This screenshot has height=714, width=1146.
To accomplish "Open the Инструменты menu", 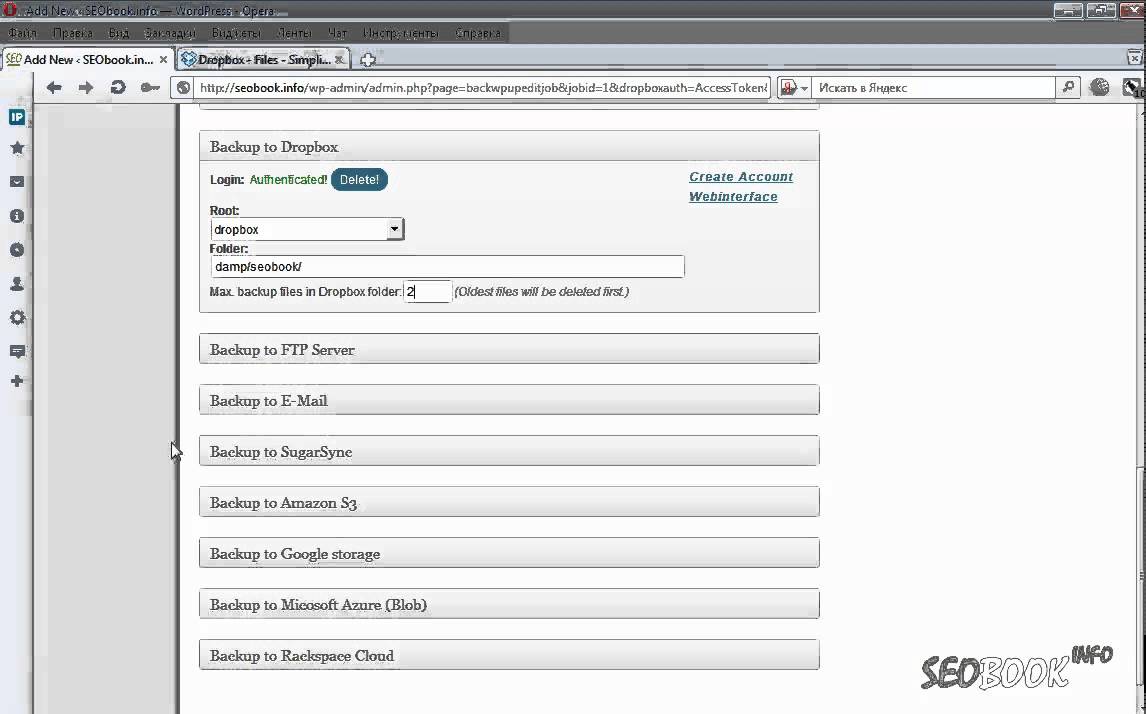I will (x=401, y=34).
